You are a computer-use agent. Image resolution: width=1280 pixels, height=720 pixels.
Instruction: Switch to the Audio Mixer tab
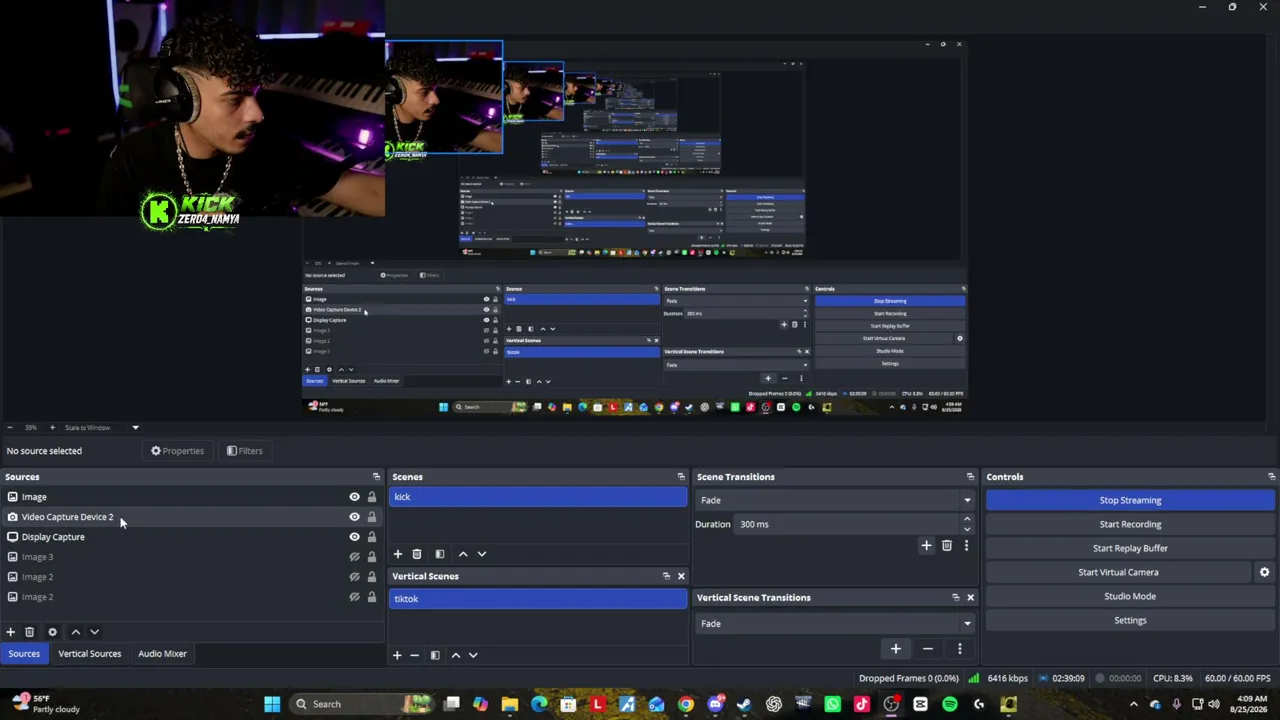(162, 654)
